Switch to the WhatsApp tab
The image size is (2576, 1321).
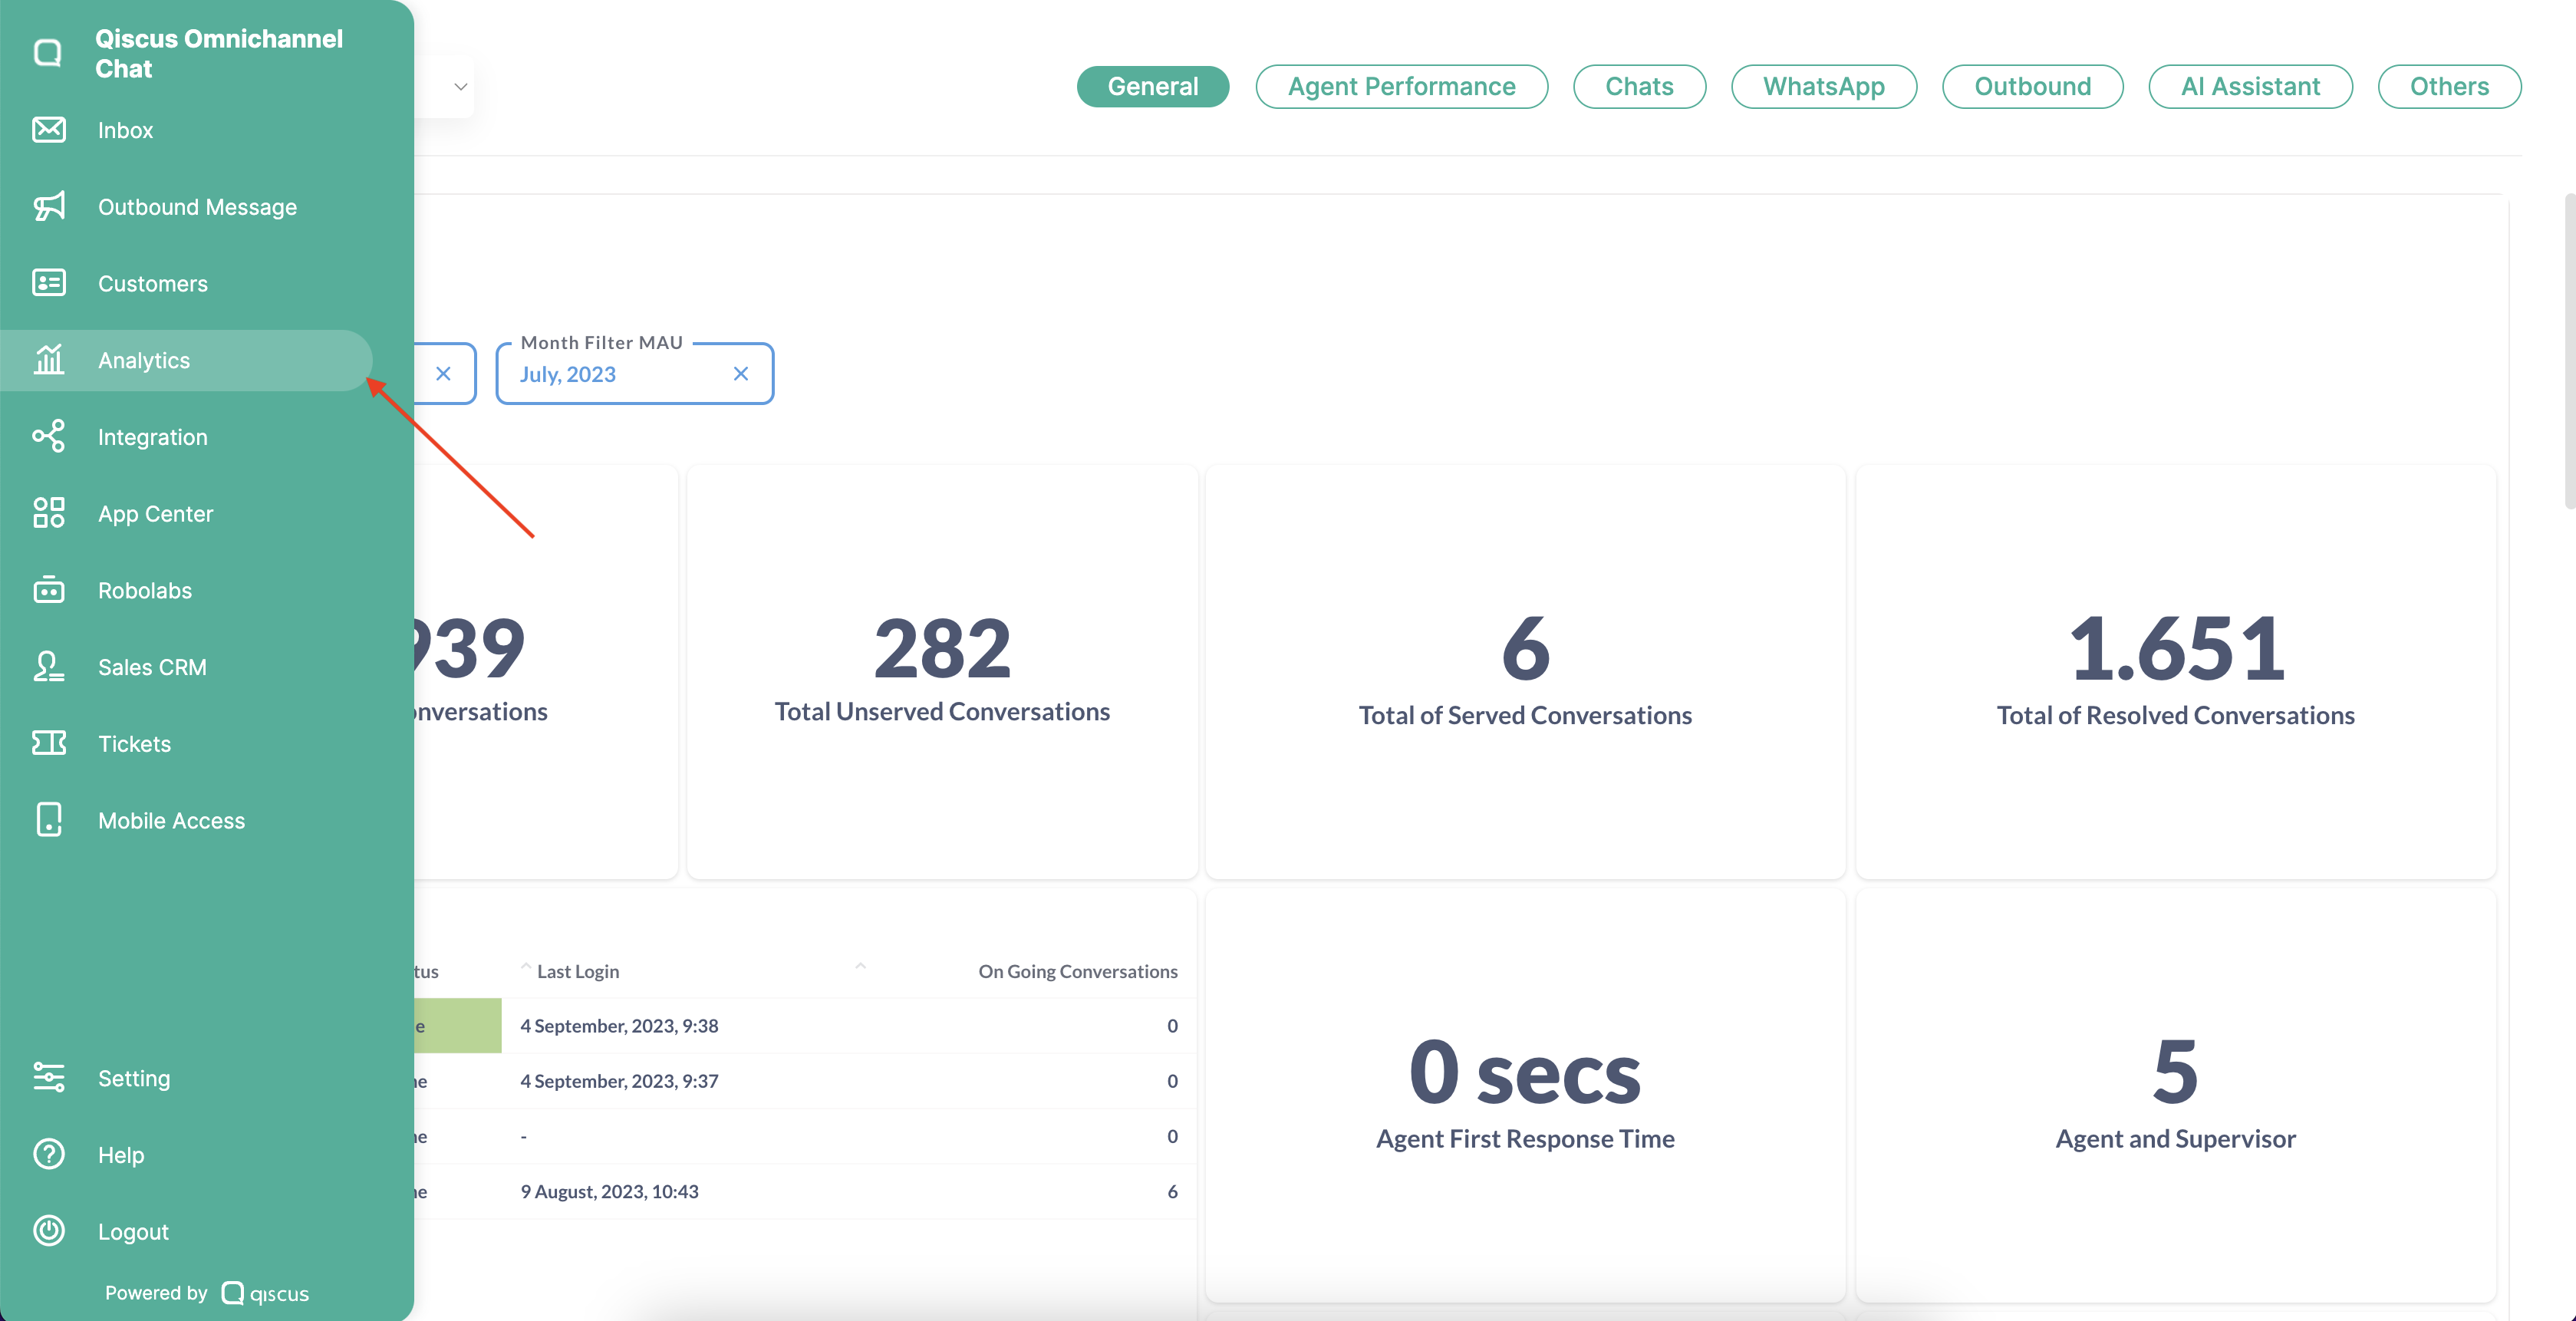point(1823,86)
